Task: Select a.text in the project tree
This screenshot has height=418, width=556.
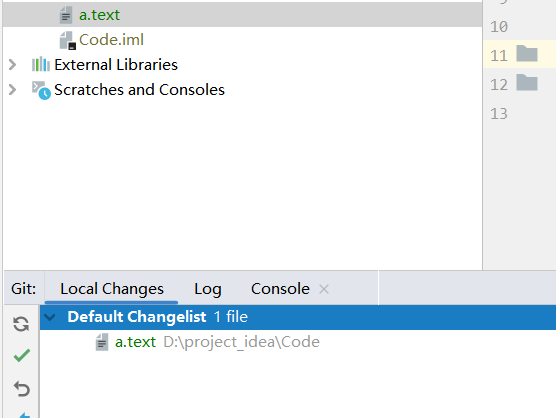Action: 99,15
